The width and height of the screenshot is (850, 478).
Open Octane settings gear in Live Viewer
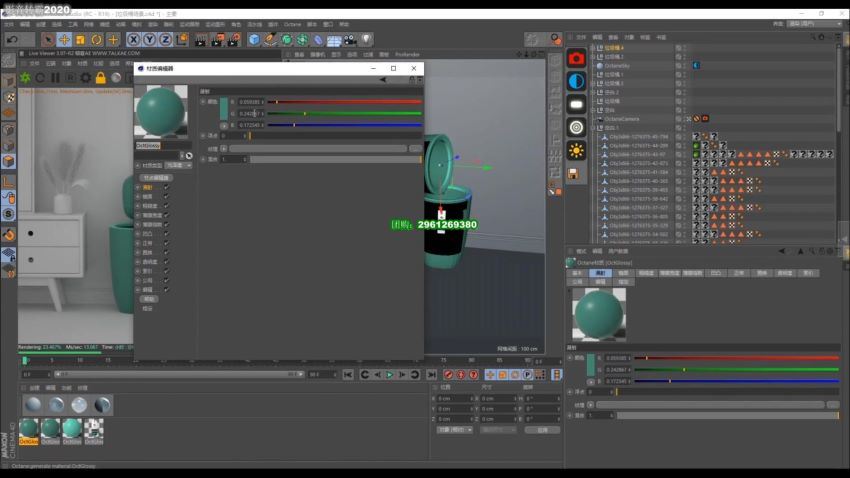point(85,78)
